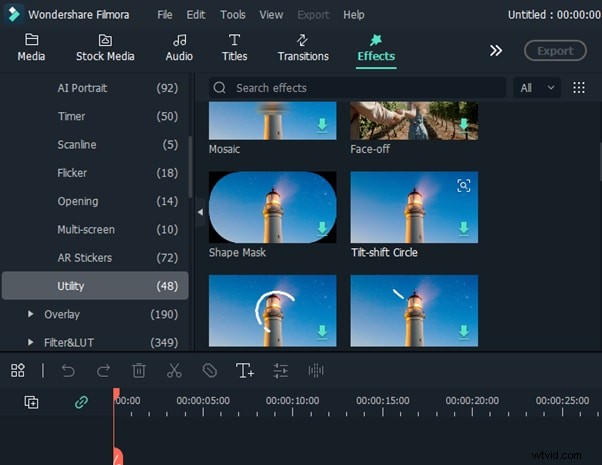This screenshot has height=465, width=602.
Task: Select Multi-screen category
Action: coord(95,229)
